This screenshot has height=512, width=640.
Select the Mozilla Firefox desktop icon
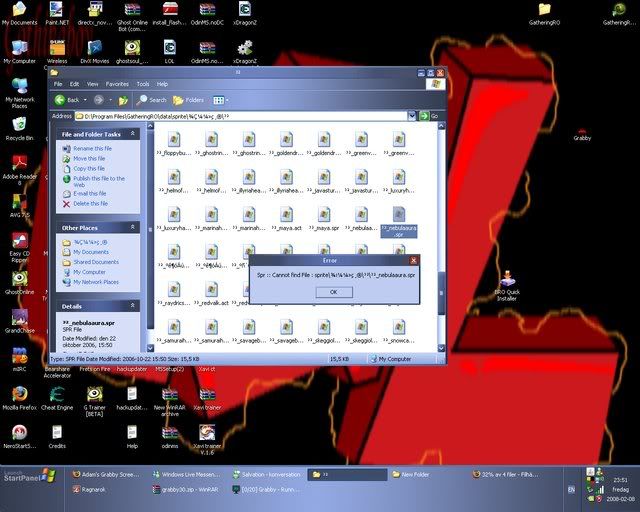19,396
